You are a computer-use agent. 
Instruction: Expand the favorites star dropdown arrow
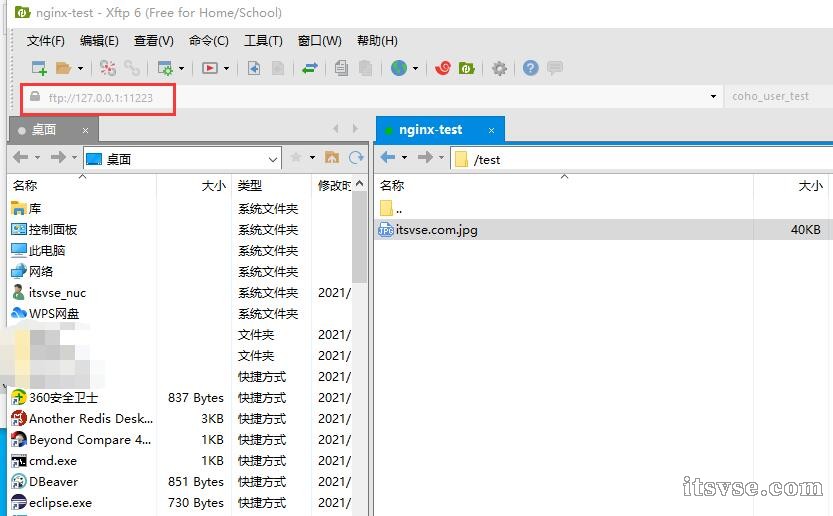[x=312, y=158]
